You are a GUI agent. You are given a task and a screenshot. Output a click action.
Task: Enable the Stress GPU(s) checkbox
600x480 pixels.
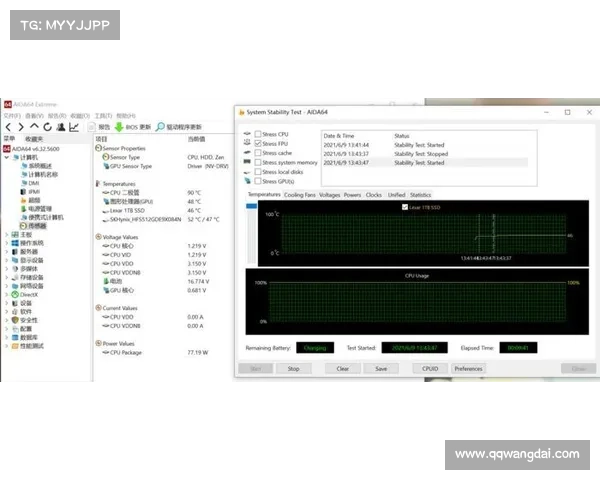pyautogui.click(x=258, y=181)
